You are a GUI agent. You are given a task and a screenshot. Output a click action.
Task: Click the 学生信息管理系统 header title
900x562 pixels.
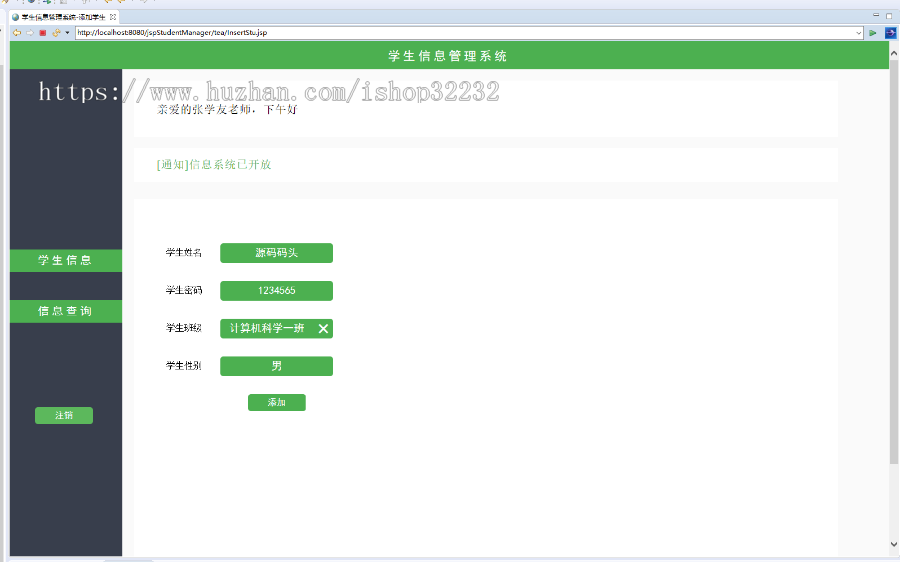tap(448, 56)
